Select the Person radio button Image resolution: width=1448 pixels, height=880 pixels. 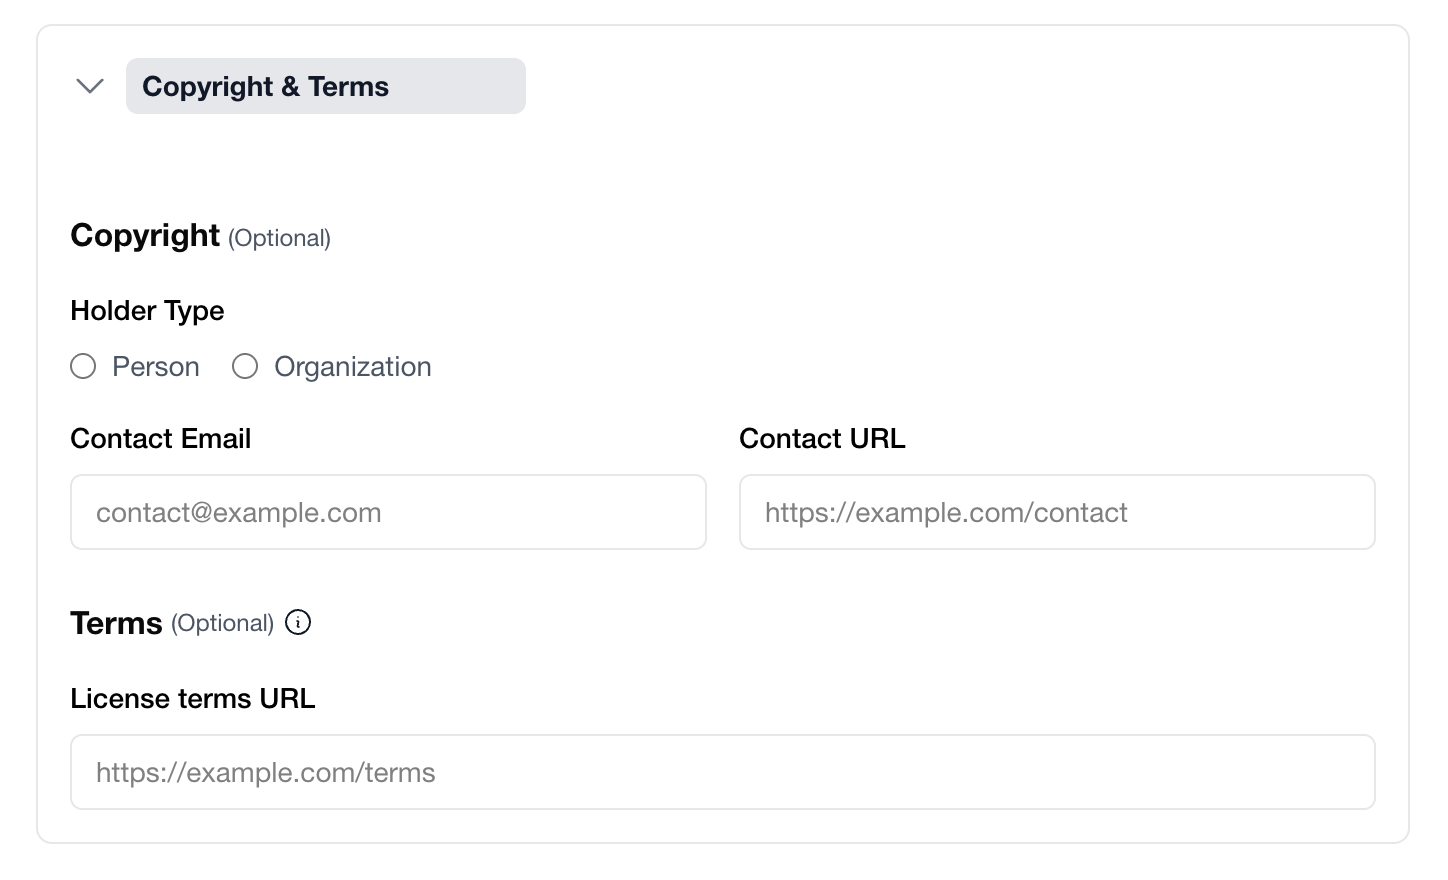(83, 367)
